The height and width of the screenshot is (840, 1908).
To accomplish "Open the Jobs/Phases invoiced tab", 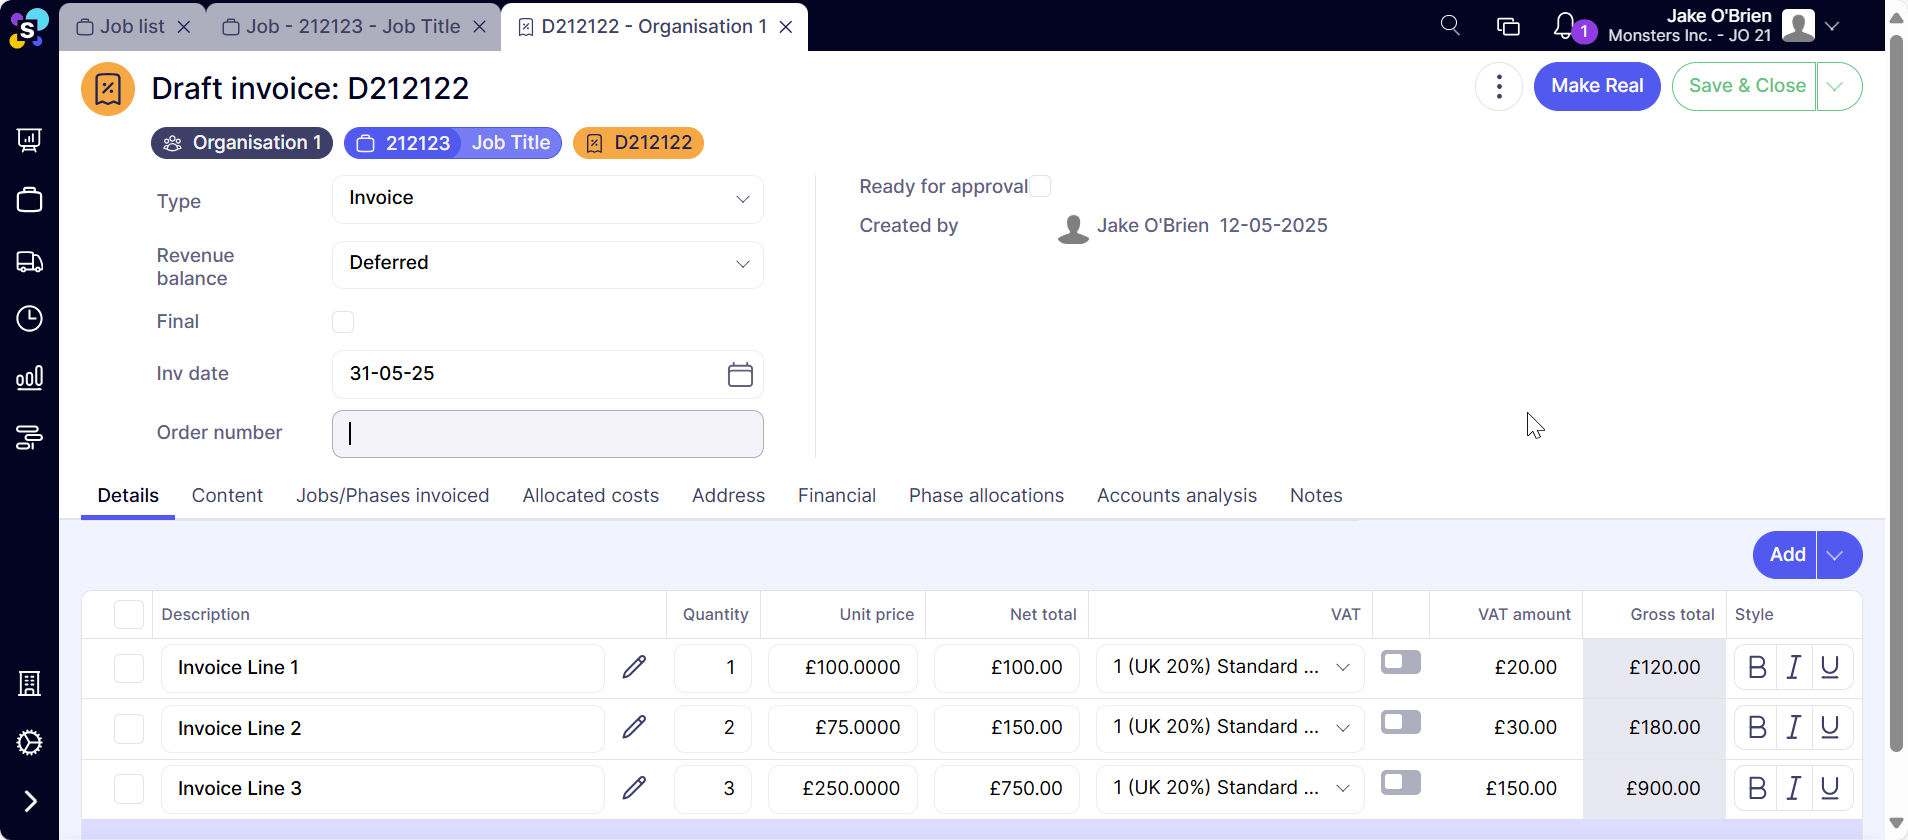I will (x=392, y=496).
